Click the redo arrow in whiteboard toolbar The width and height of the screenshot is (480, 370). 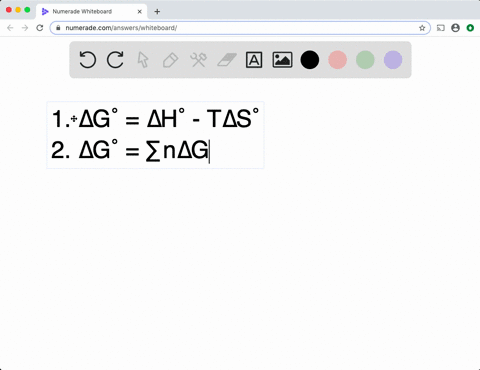115,60
